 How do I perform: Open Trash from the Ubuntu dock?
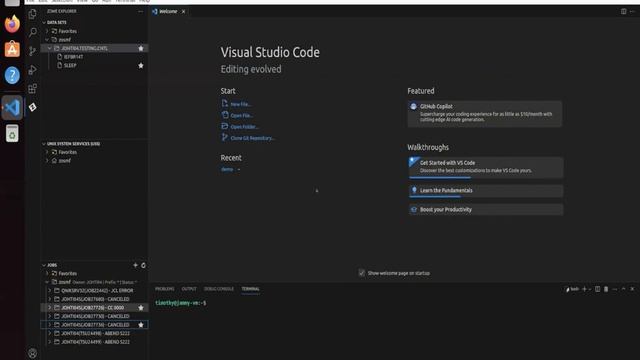[12, 133]
